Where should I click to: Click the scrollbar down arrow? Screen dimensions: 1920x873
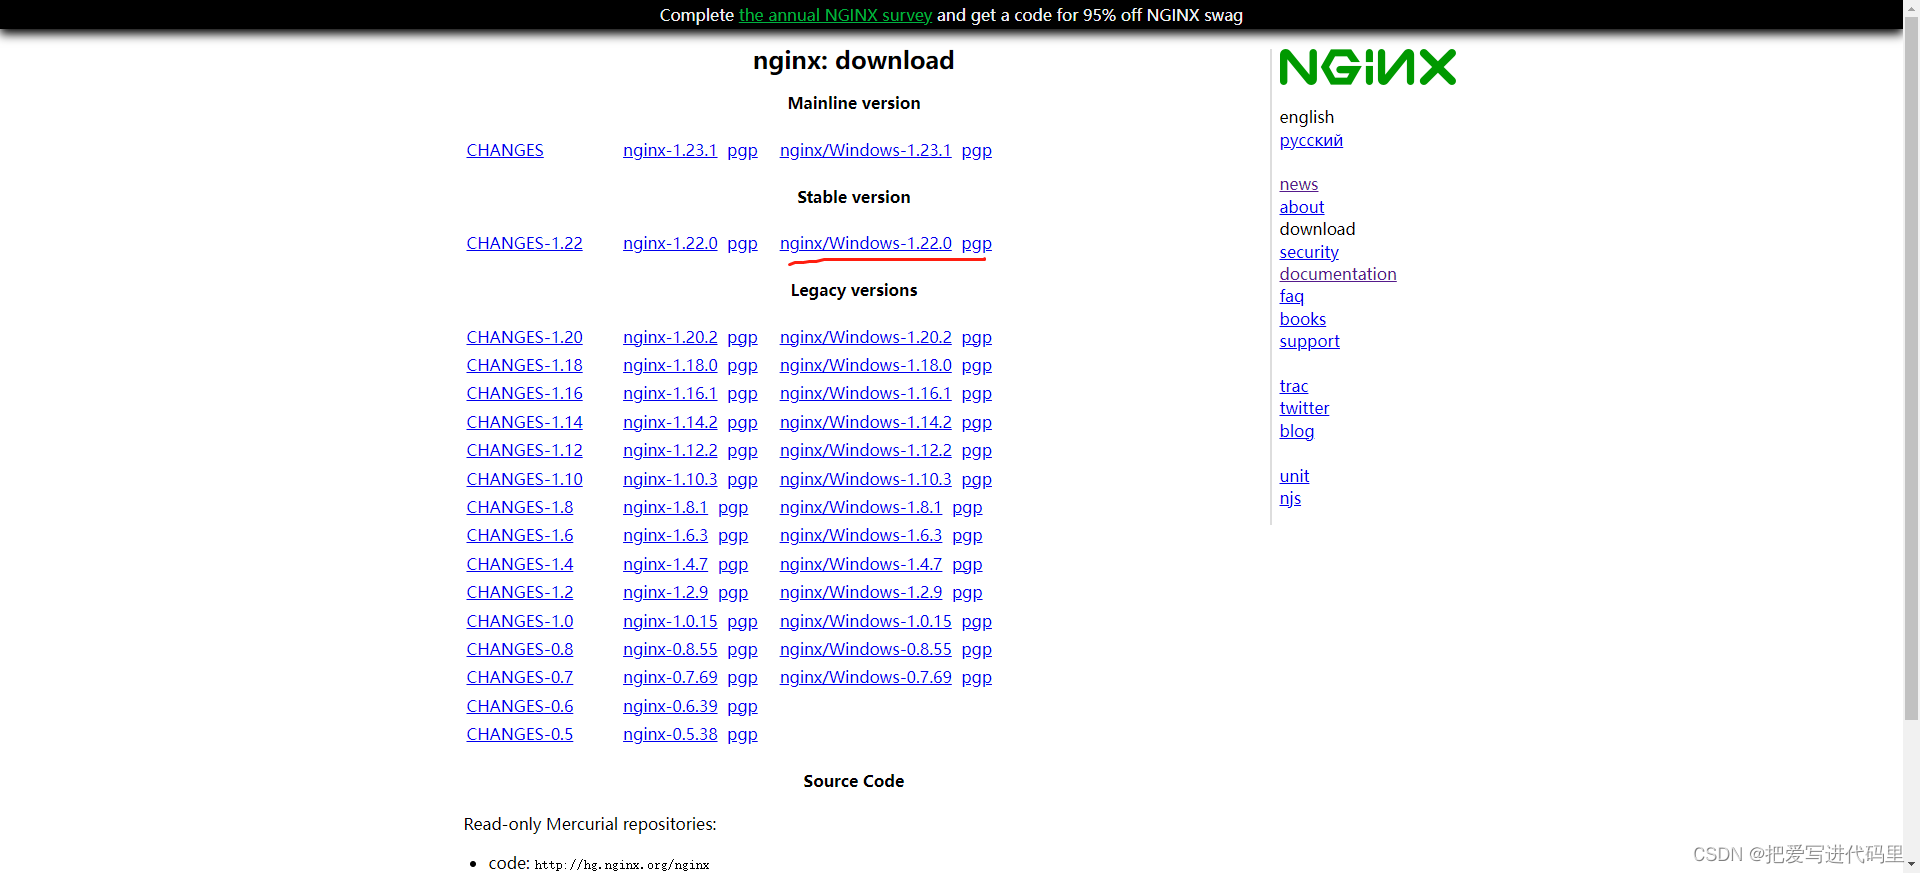[x=1911, y=864]
